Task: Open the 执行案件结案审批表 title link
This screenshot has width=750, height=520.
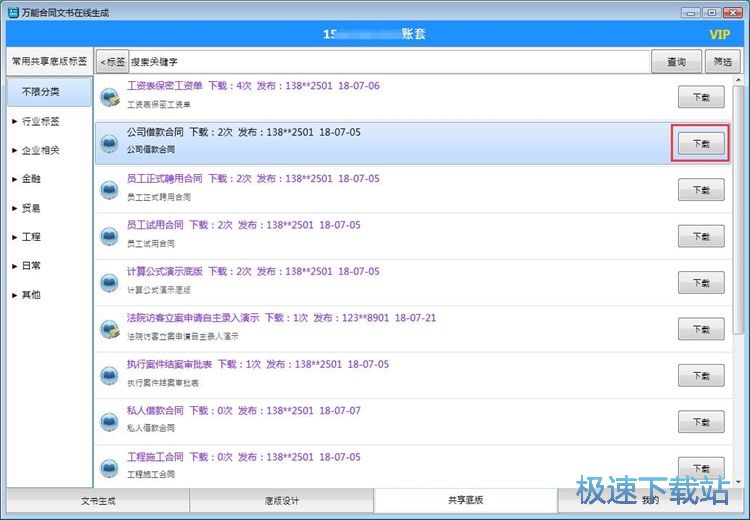Action: tap(169, 364)
